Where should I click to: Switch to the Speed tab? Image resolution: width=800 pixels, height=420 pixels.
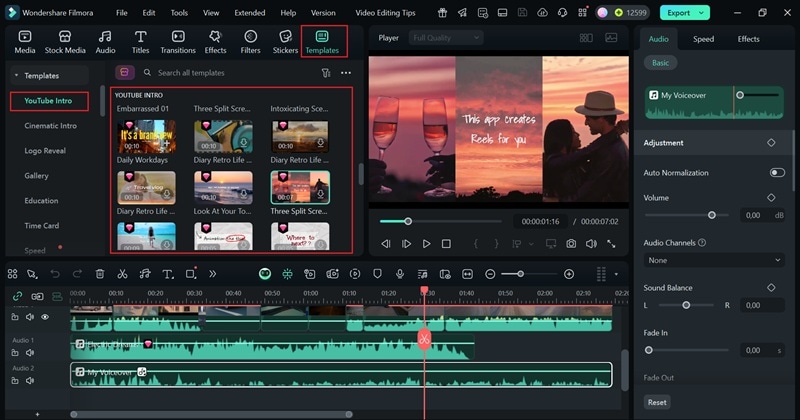[x=703, y=39]
